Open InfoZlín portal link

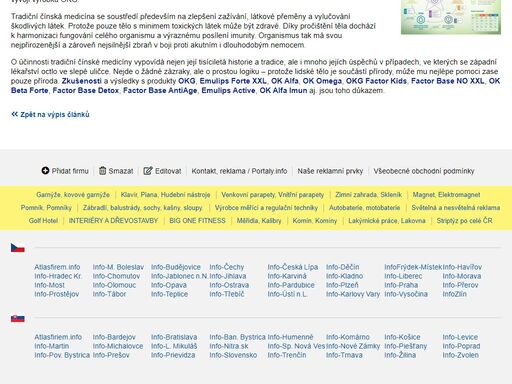[x=454, y=294]
